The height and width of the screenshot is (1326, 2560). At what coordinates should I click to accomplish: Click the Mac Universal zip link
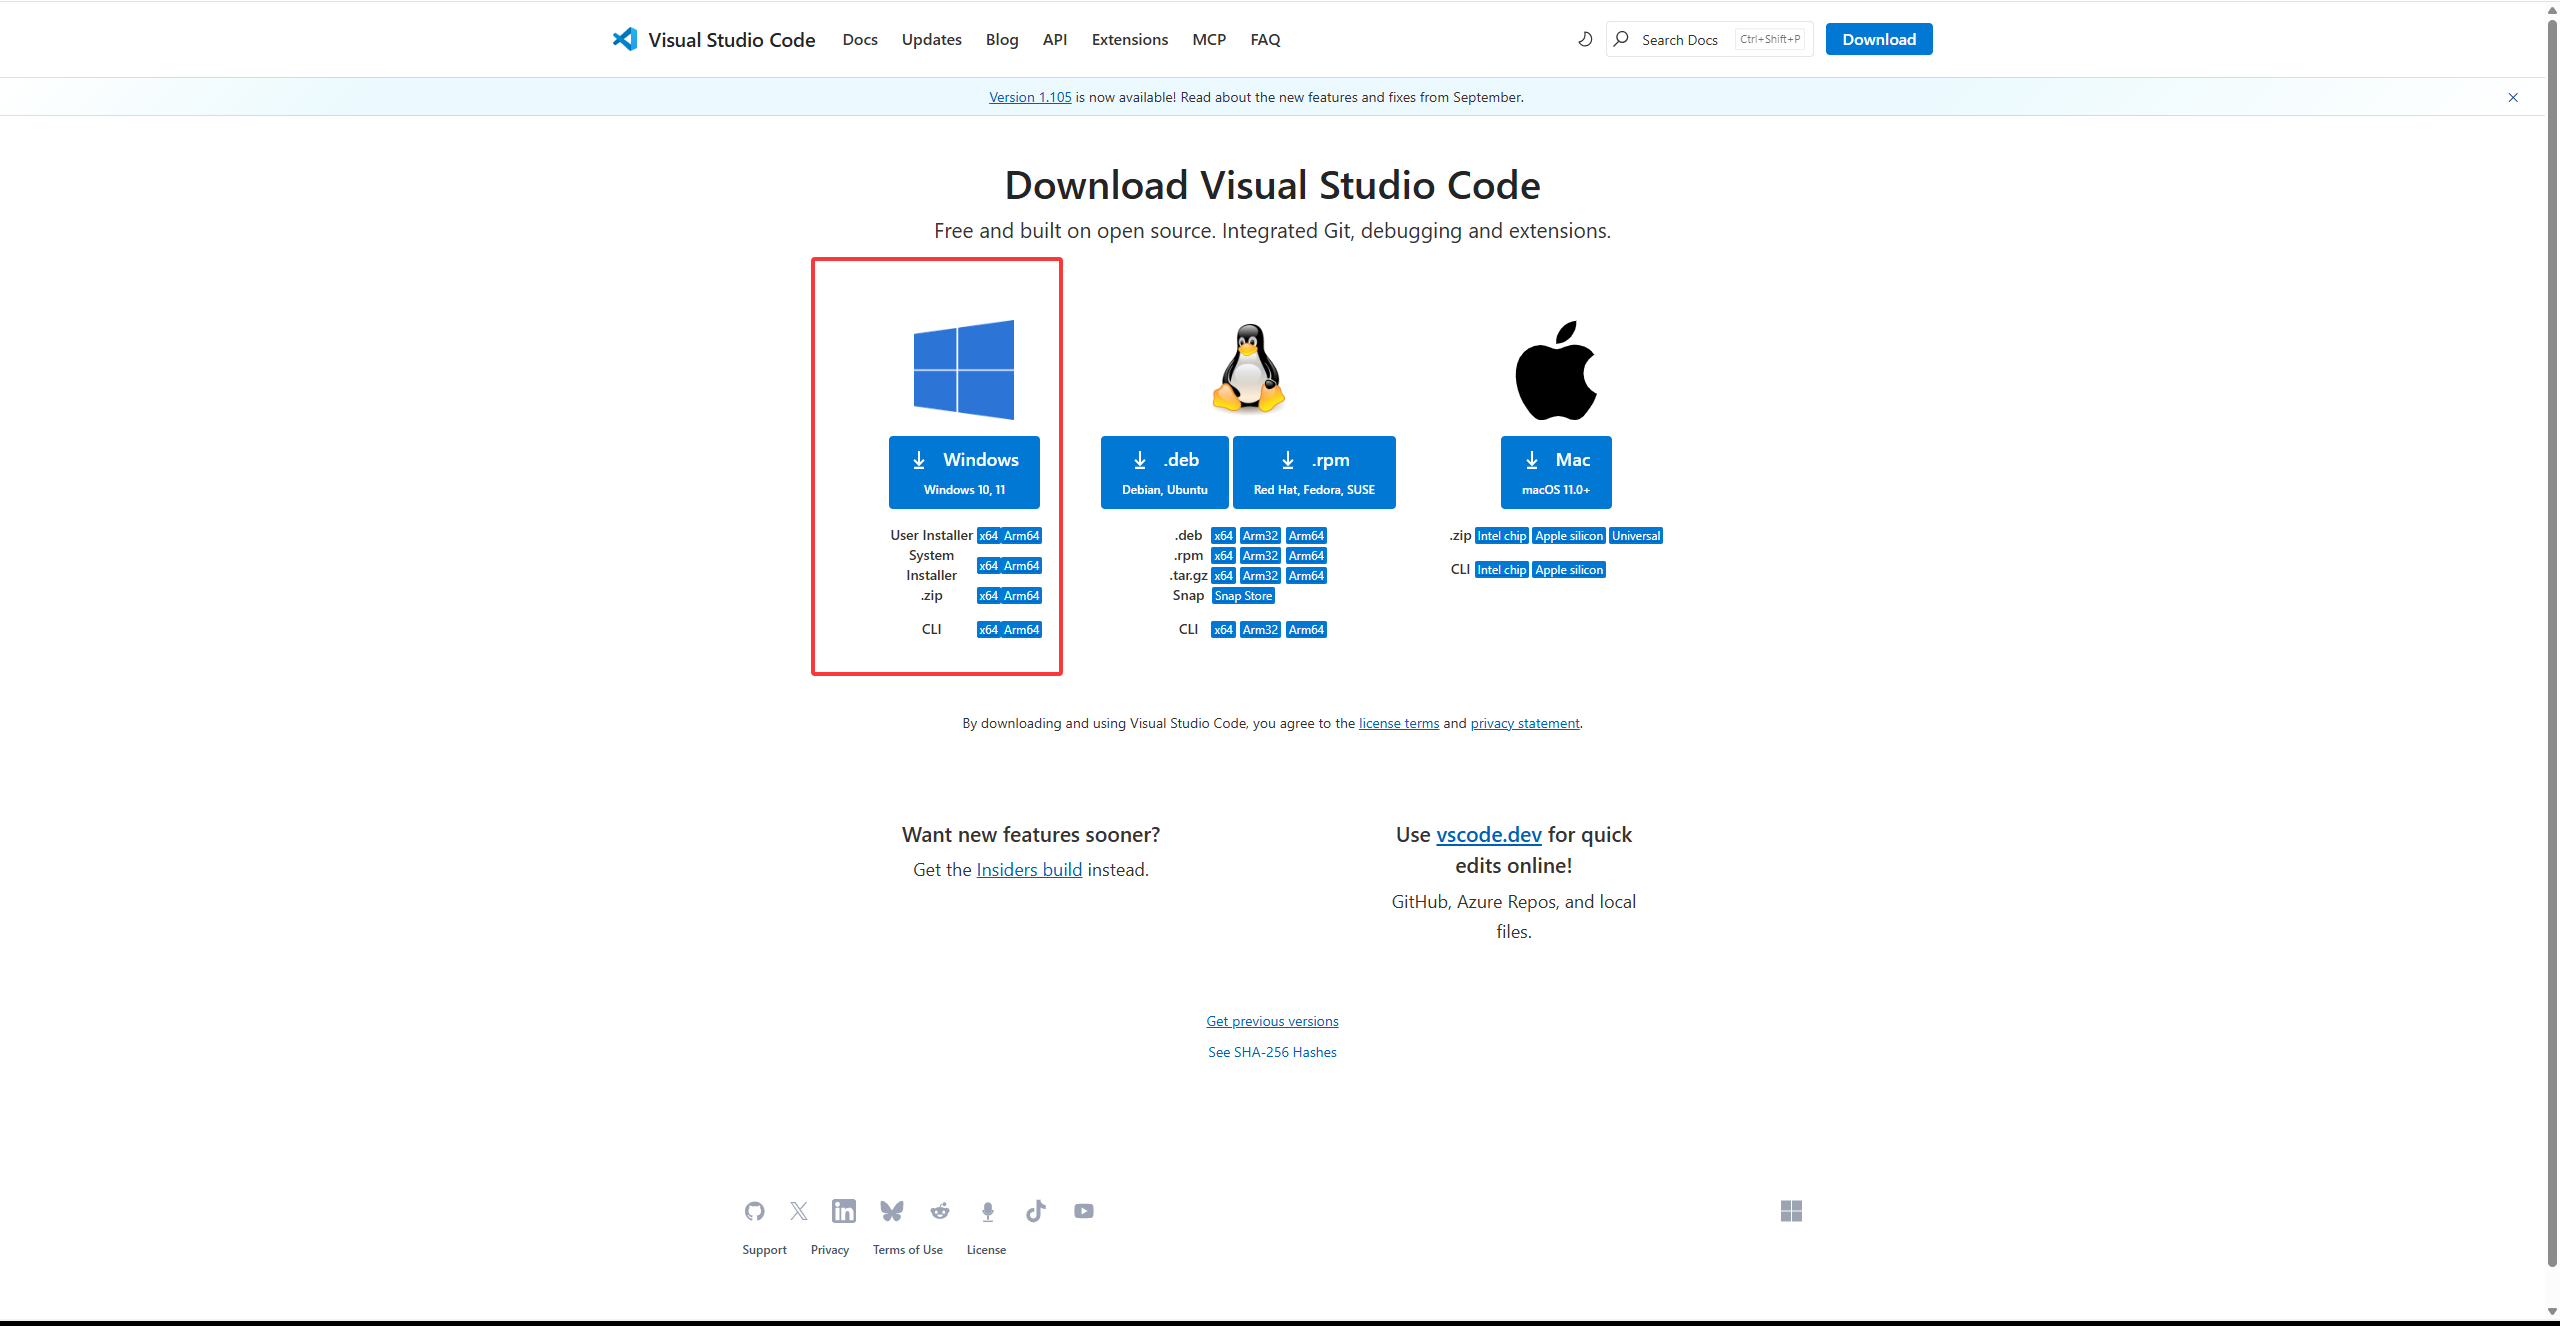pos(1635,536)
